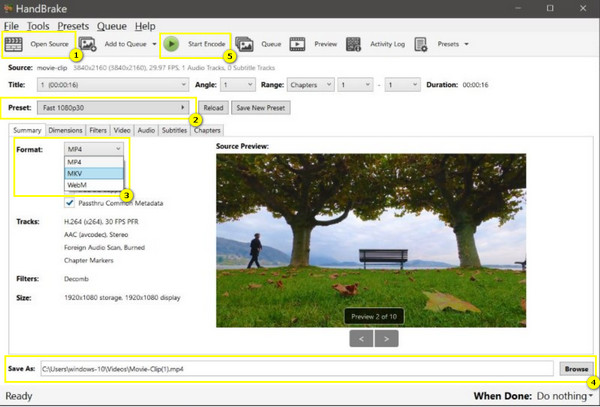Click the Source Preview image
The image size is (600, 407).
pos(371,241)
